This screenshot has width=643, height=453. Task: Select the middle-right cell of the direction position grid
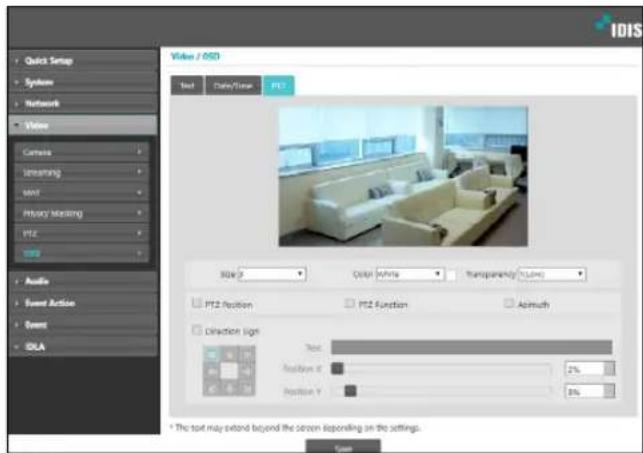click(246, 371)
